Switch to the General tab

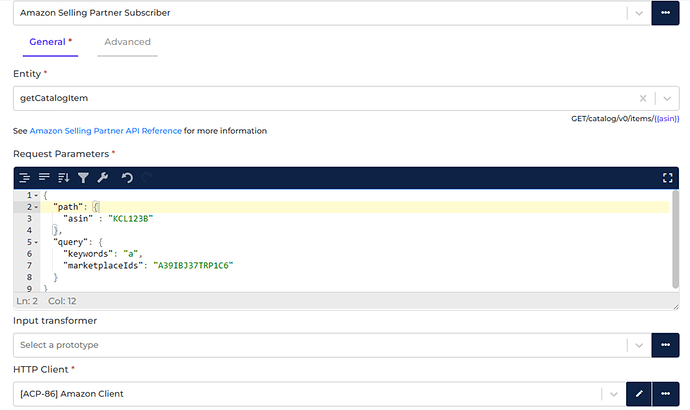pyautogui.click(x=50, y=42)
